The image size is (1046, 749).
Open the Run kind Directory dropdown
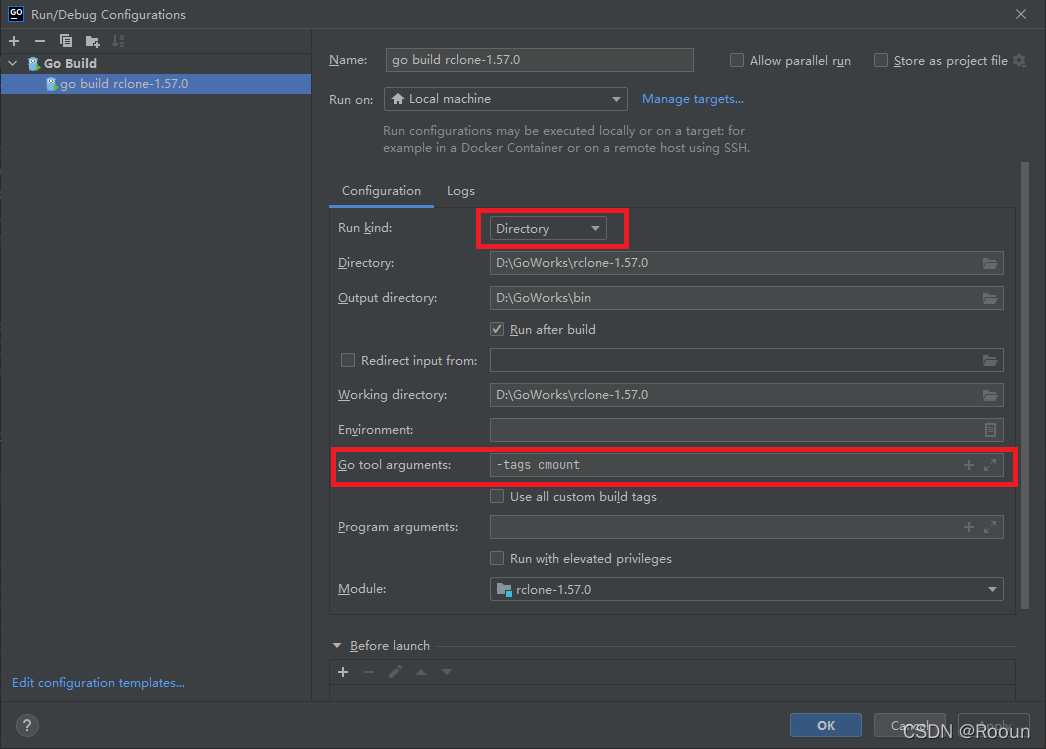pos(548,229)
